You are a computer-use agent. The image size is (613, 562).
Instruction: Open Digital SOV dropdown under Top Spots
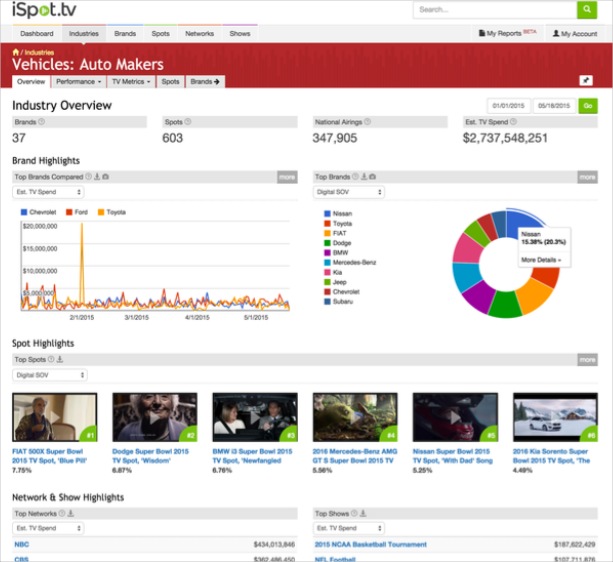50,375
